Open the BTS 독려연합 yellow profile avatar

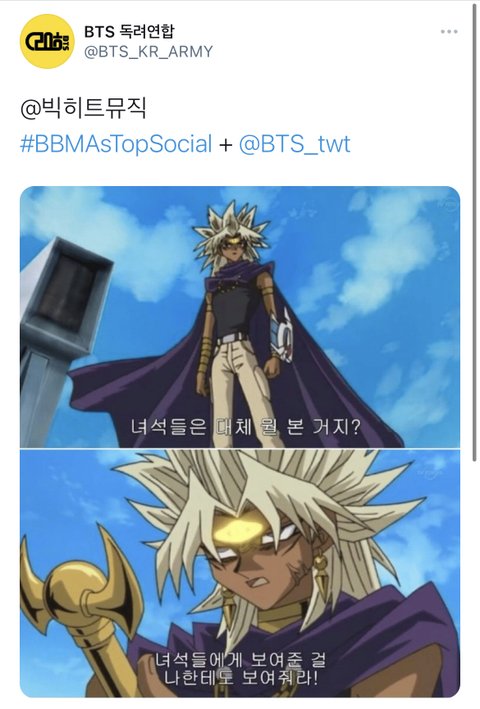[x=47, y=41]
